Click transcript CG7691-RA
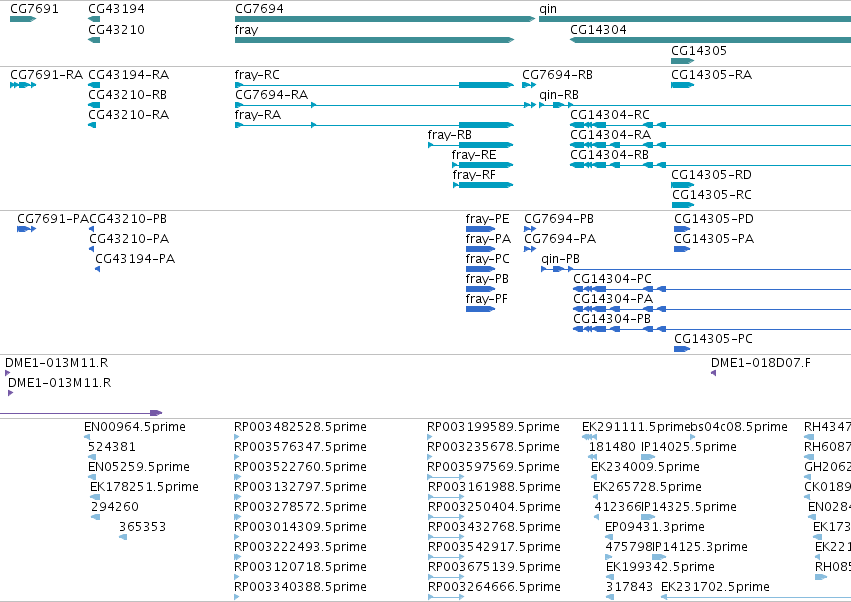This screenshot has height=602, width=851. [x=47, y=74]
